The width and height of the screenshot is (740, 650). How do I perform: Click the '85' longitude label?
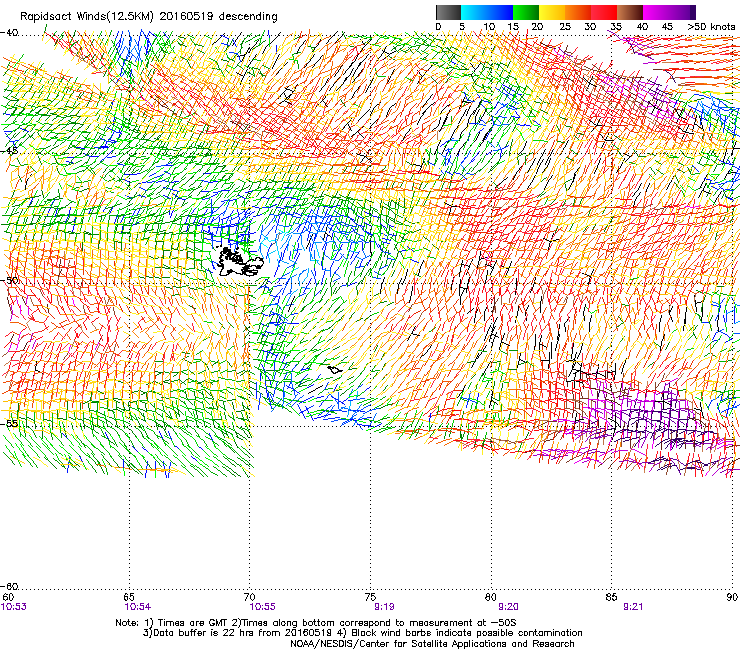pos(611,598)
